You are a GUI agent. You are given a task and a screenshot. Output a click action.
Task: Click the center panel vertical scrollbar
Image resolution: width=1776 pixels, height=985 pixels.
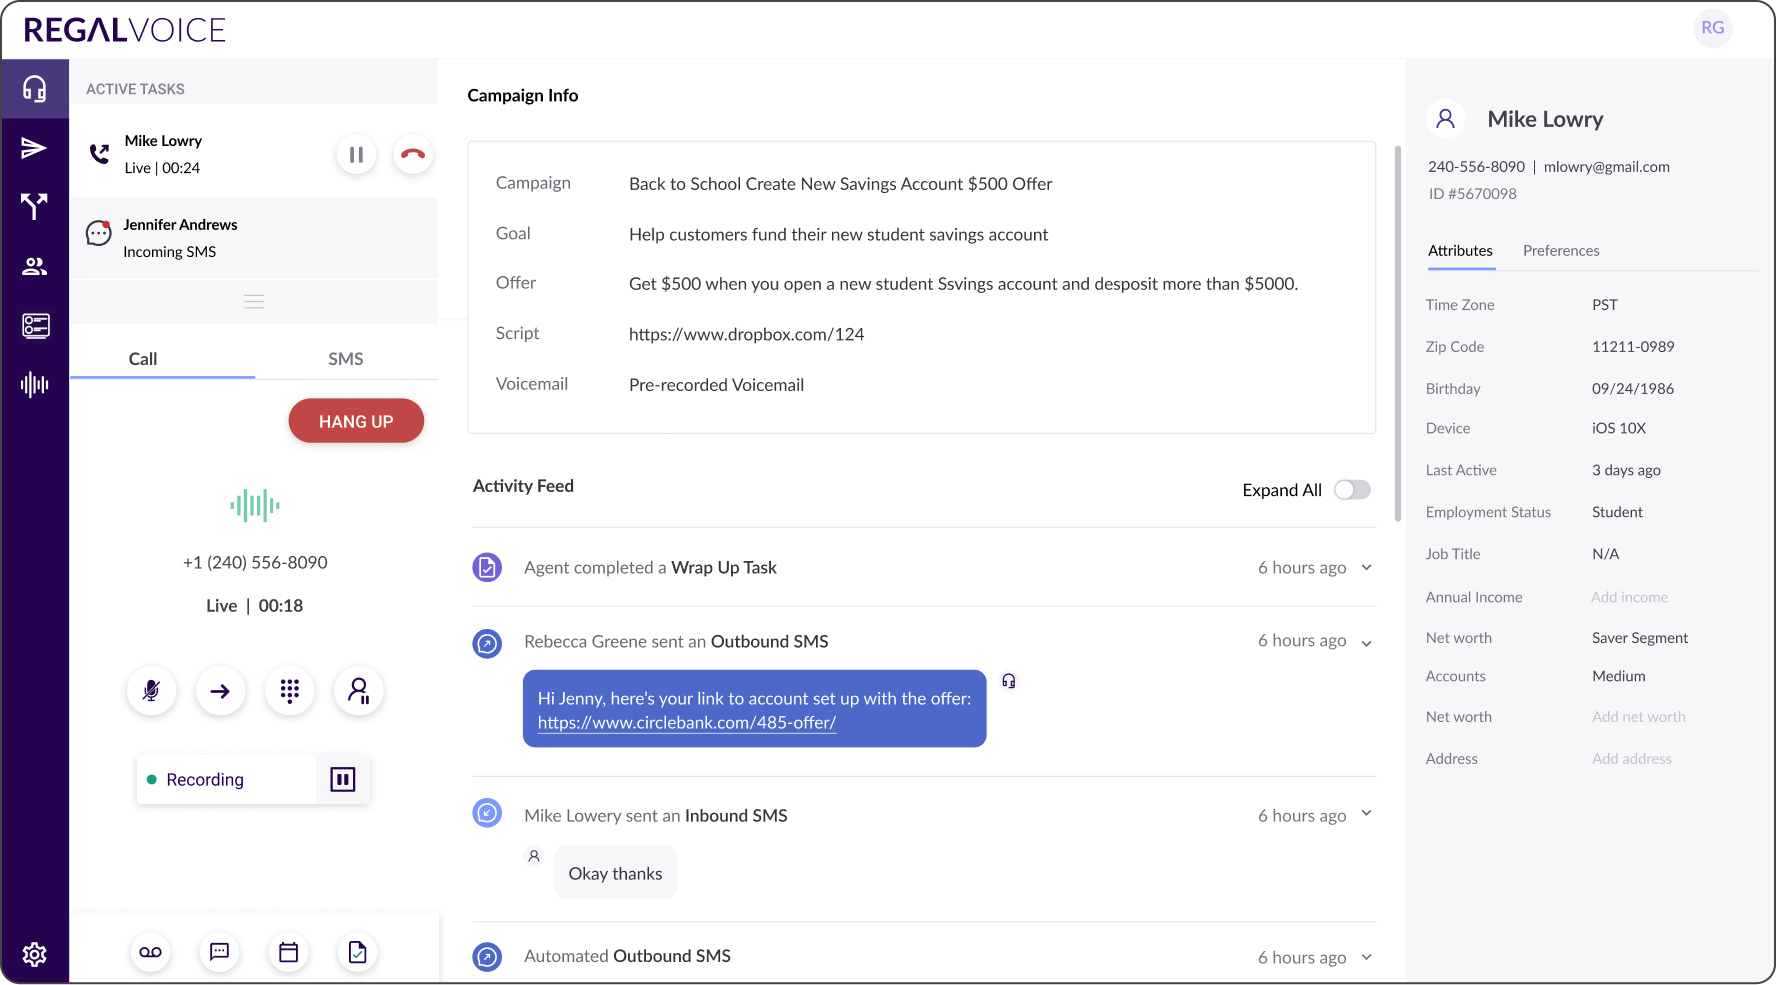pos(1397,333)
